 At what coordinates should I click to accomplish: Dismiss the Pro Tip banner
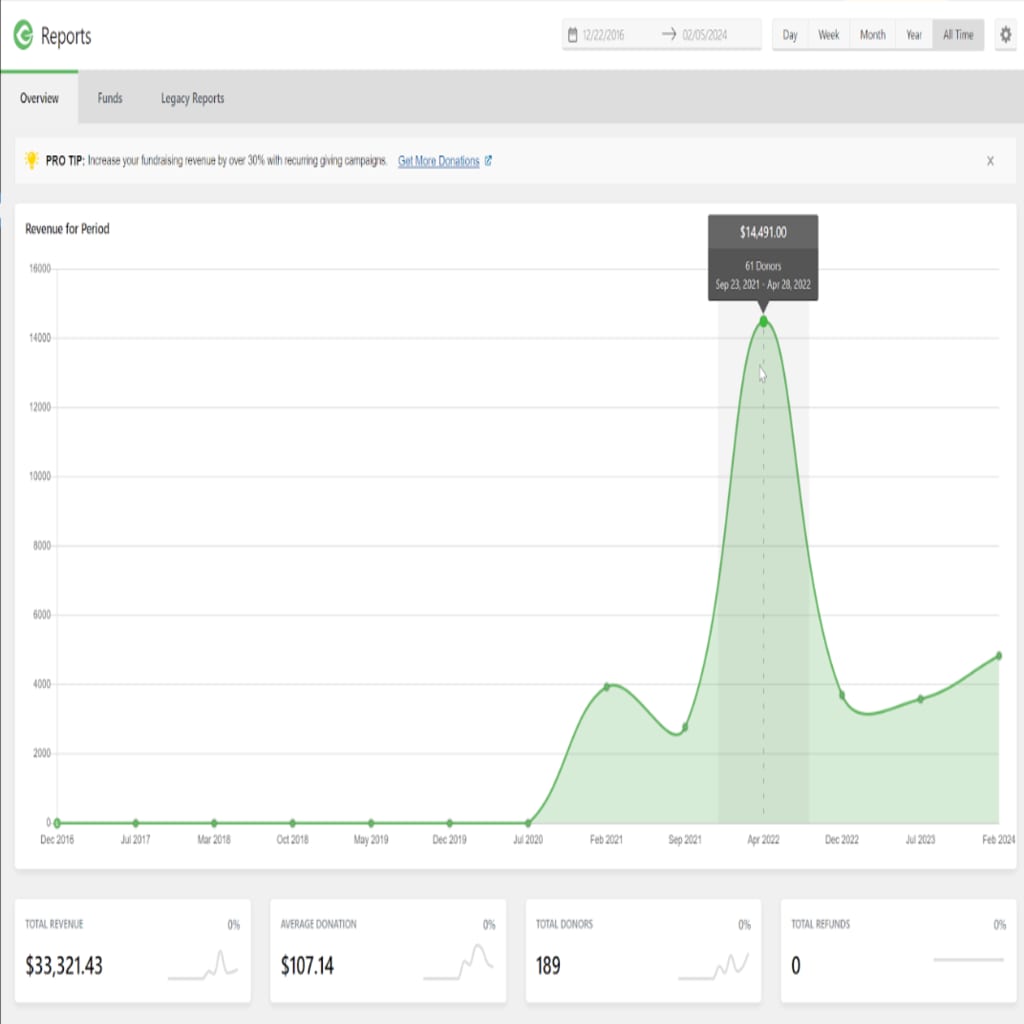(x=990, y=161)
